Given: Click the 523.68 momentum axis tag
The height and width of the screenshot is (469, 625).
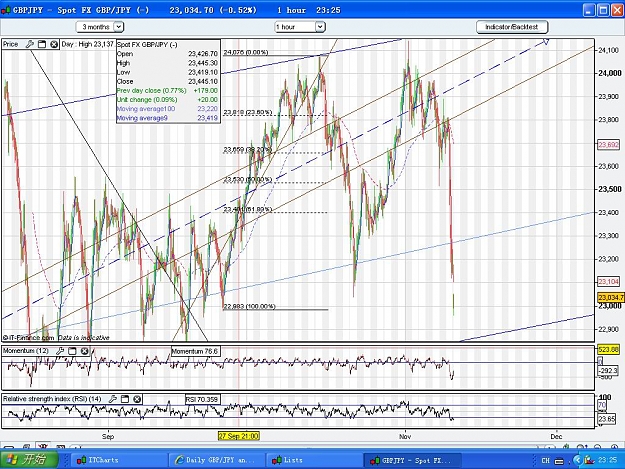Looking at the screenshot, I should (x=608, y=350).
